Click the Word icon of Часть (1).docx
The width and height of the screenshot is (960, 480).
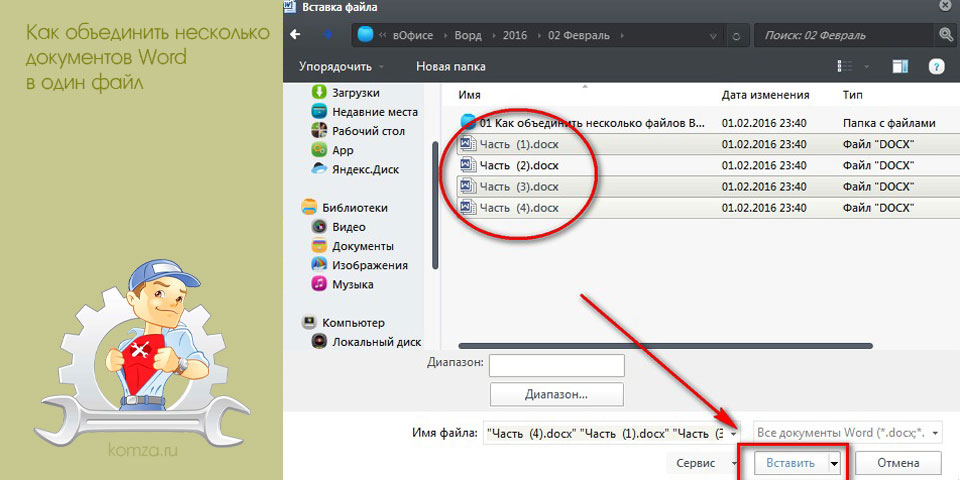468,144
